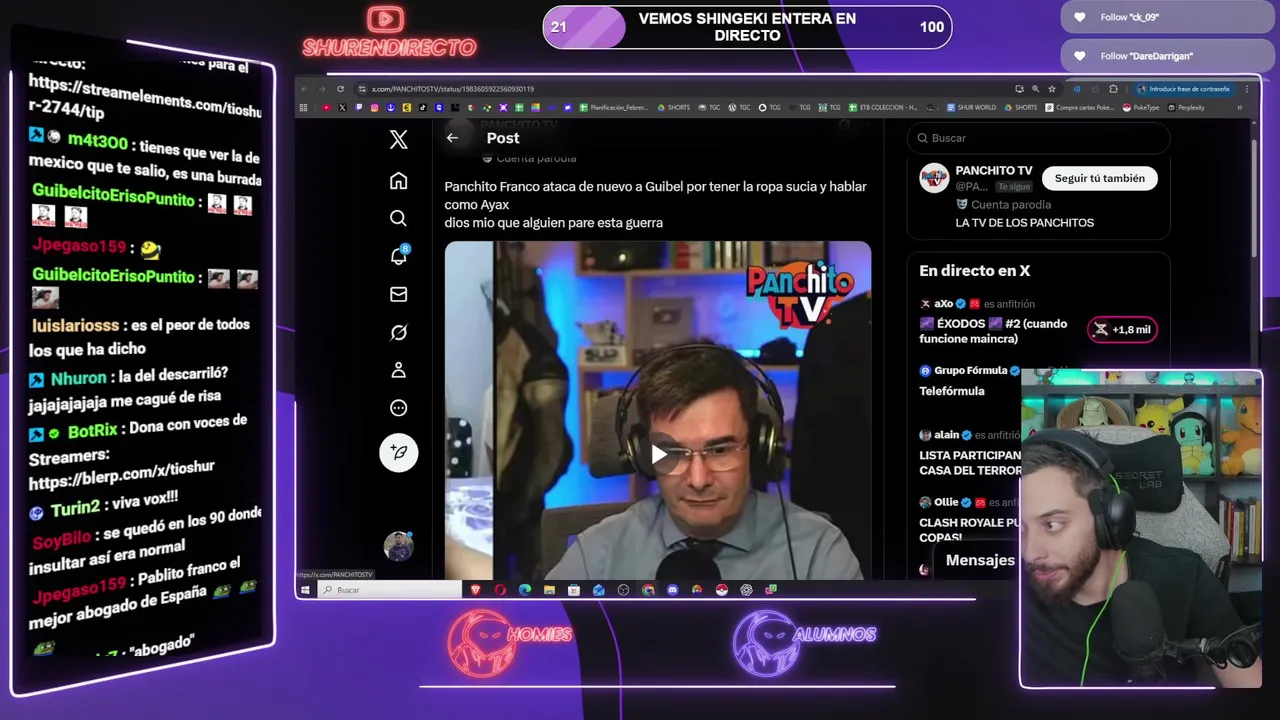The width and height of the screenshot is (1280, 720).
Task: Open Planificación_Febrer... bookmark
Action: click(x=613, y=107)
